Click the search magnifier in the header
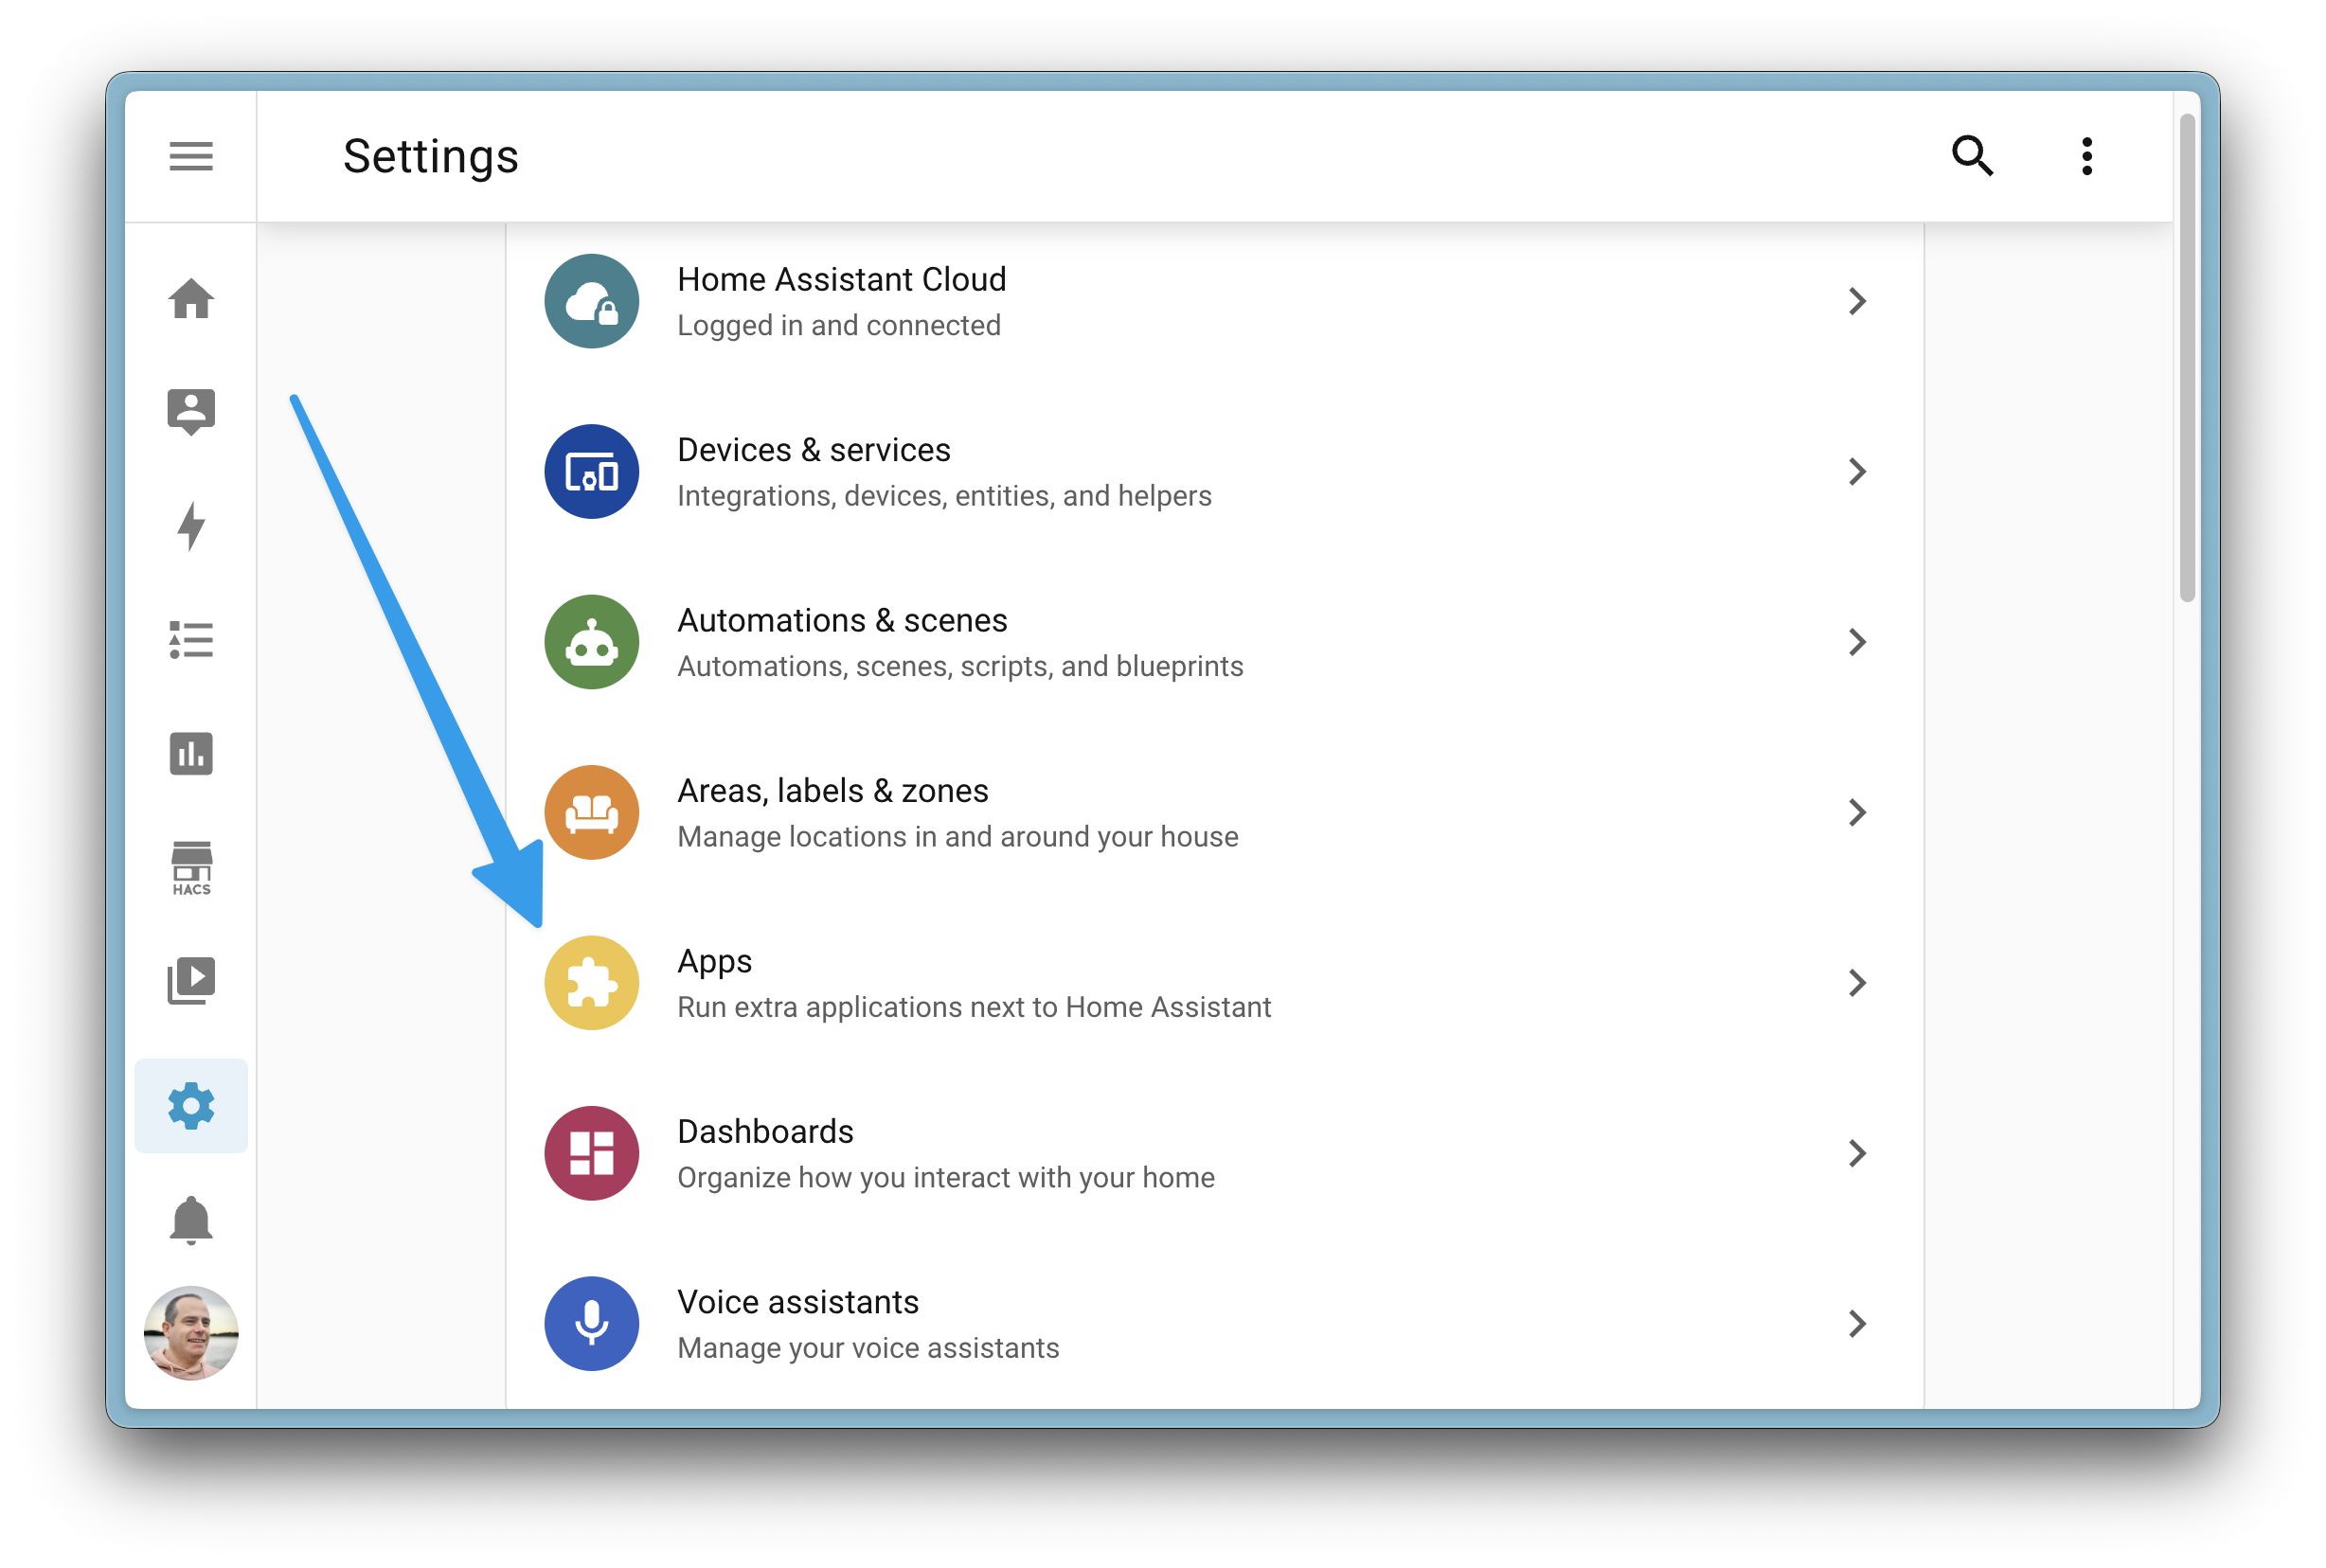 pos(1972,155)
